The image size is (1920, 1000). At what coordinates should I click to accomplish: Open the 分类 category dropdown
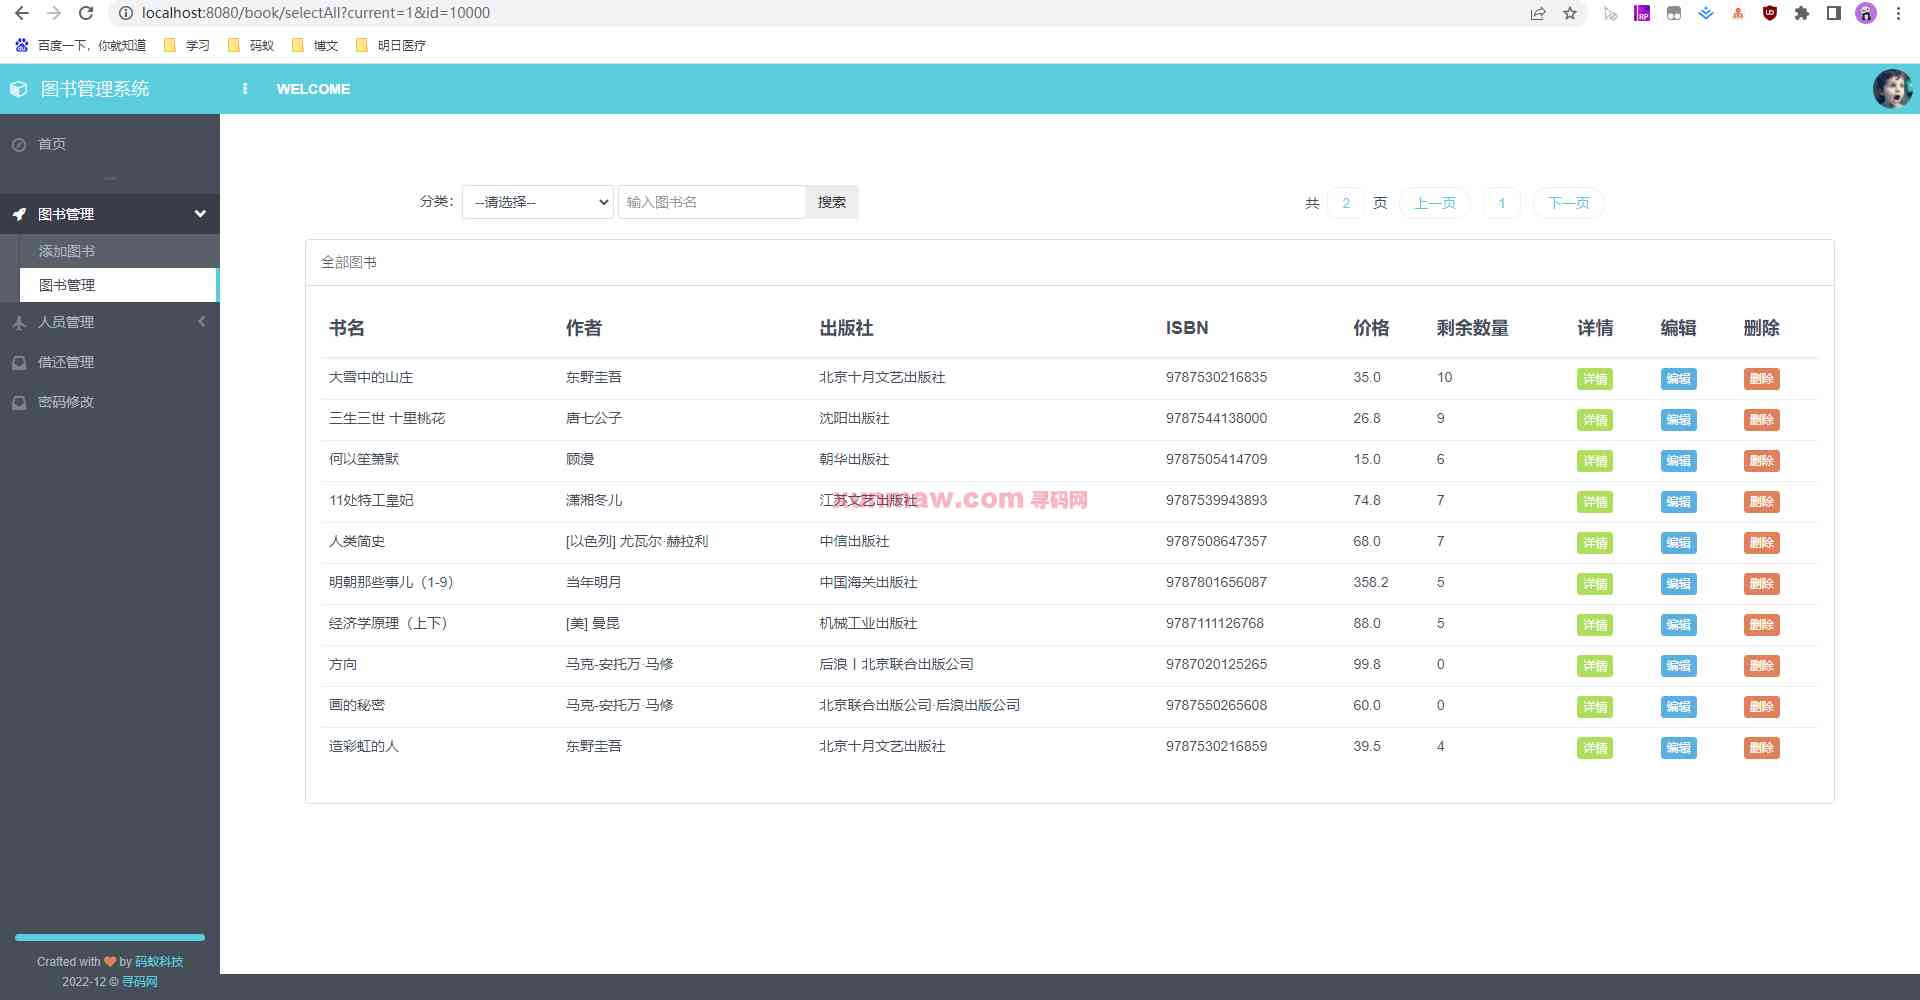[x=537, y=202]
